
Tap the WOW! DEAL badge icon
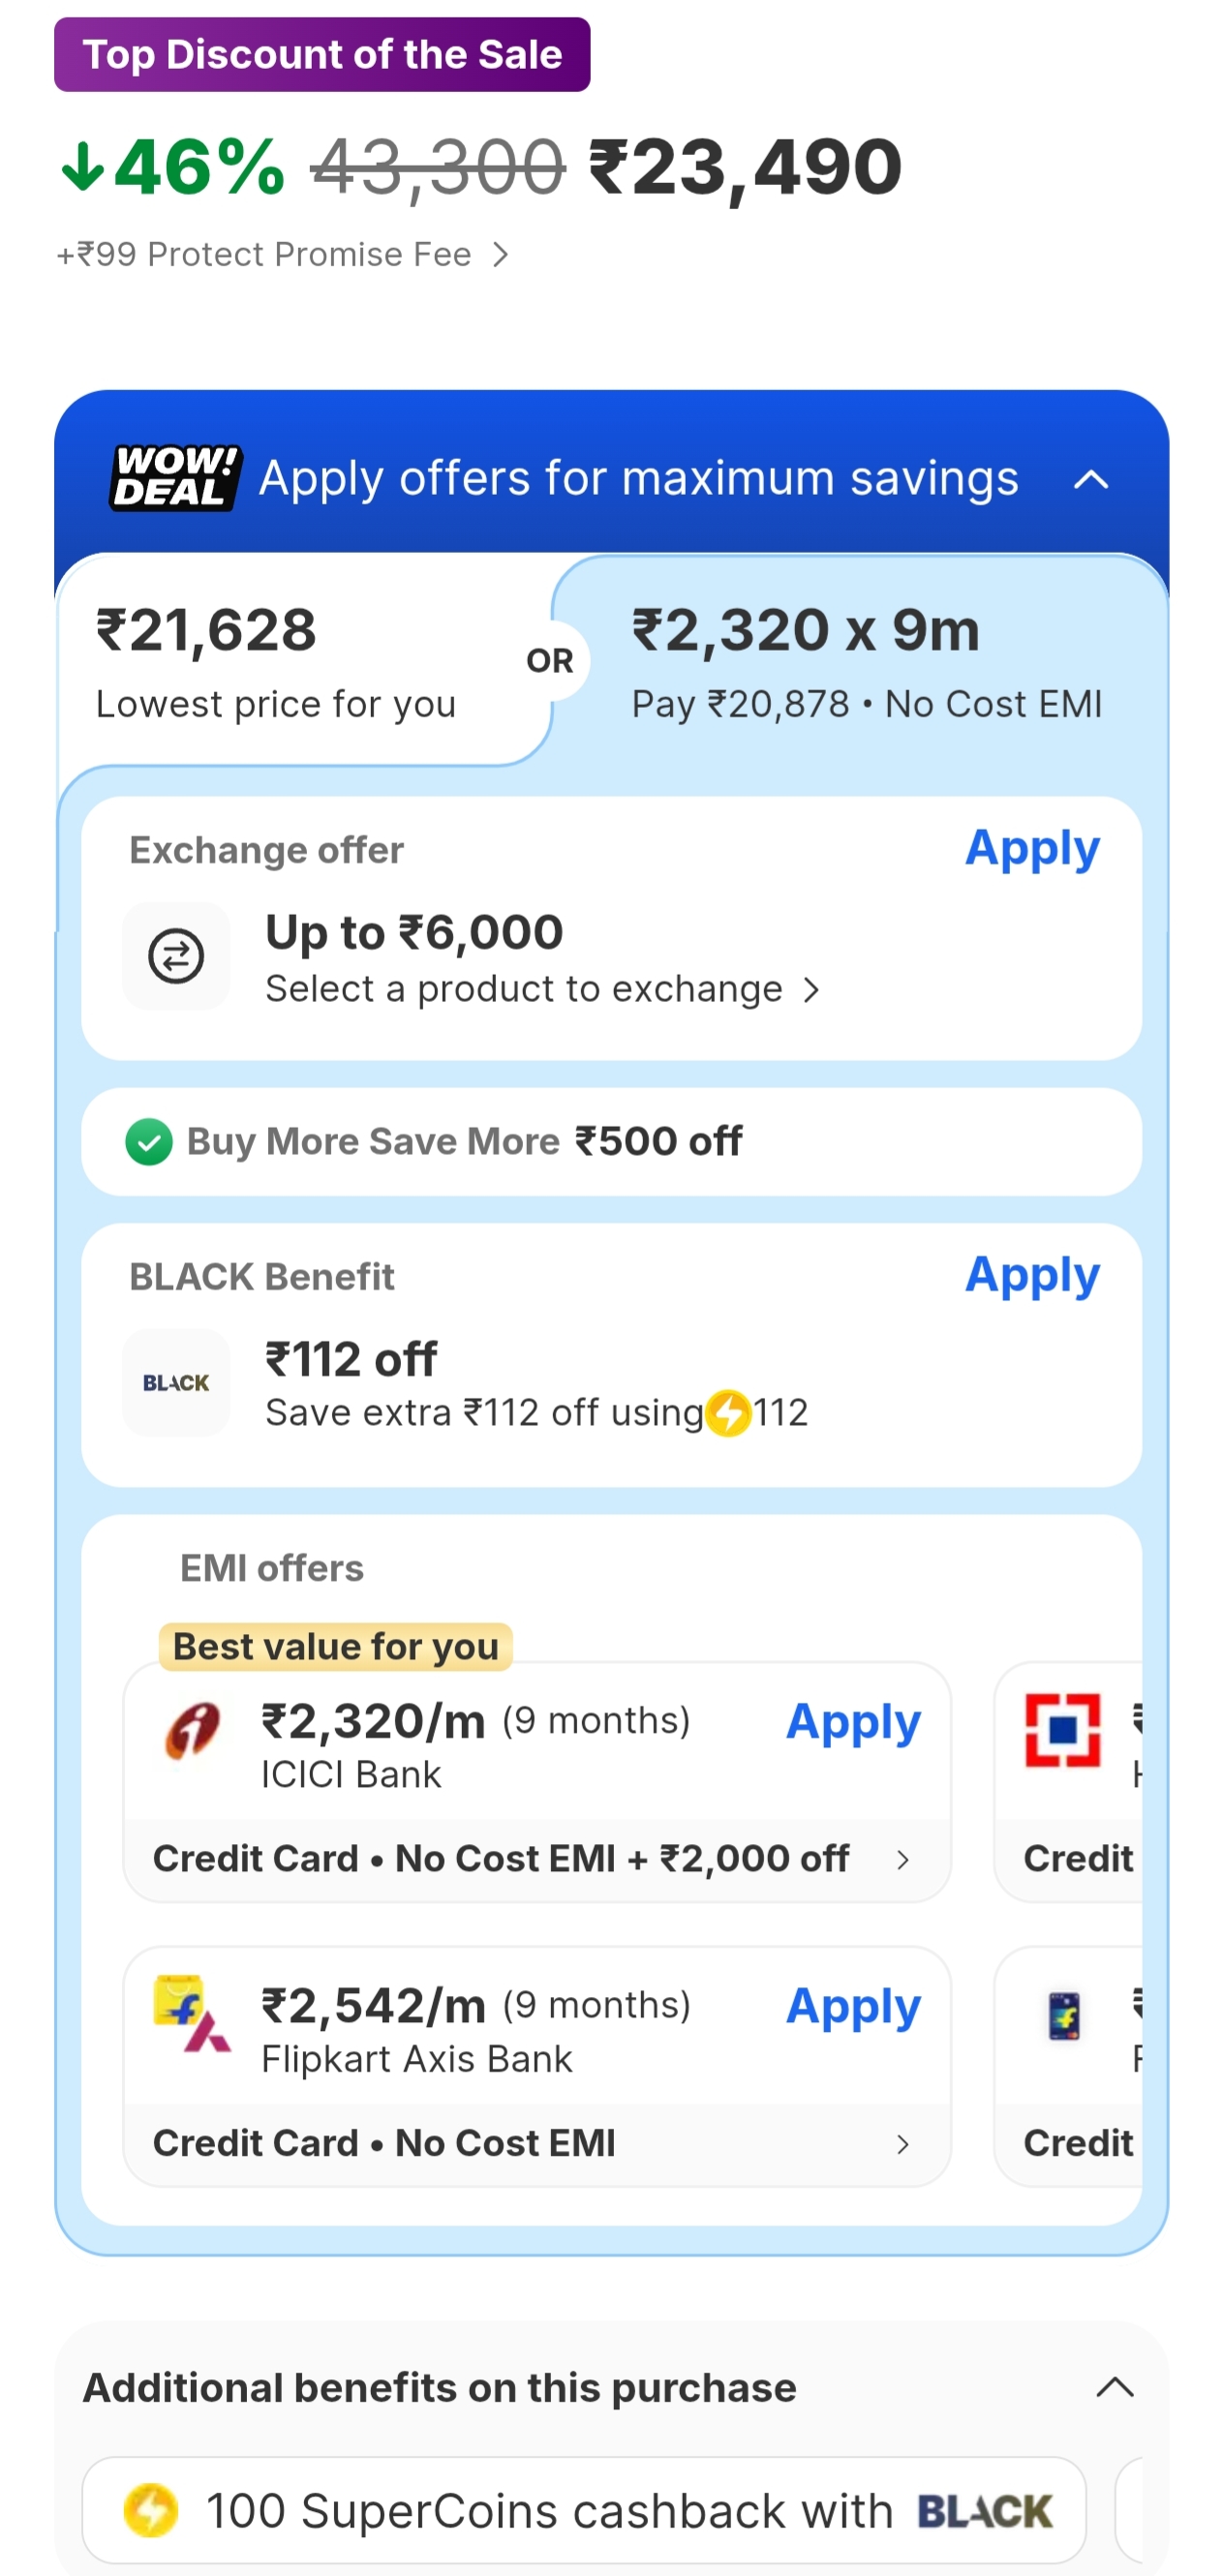[175, 478]
